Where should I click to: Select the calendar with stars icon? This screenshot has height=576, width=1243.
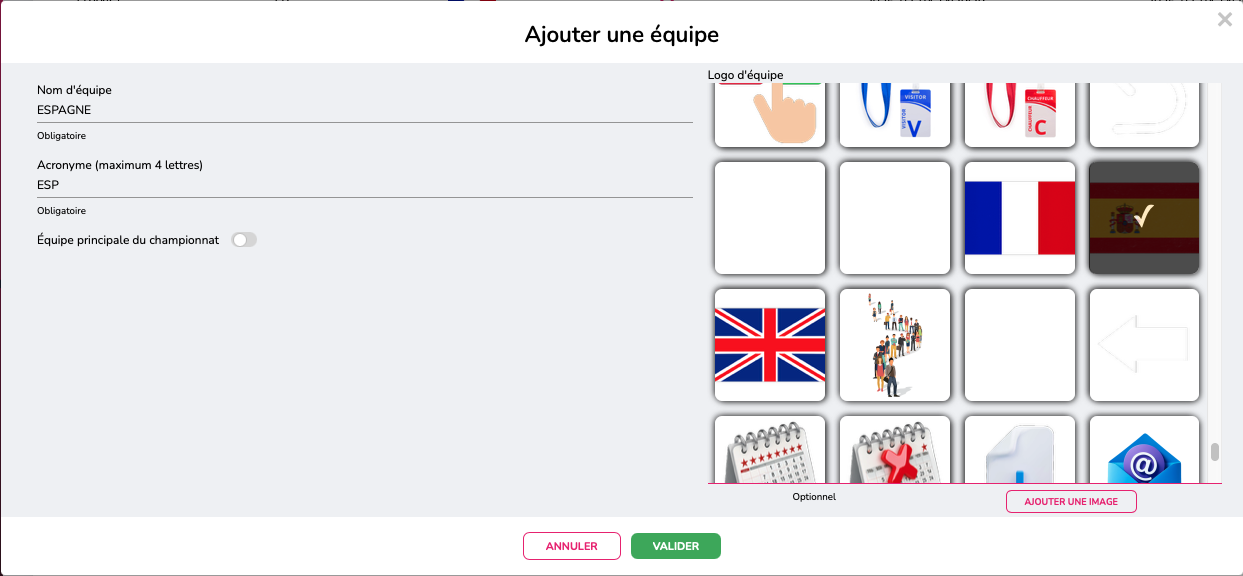pos(770,449)
